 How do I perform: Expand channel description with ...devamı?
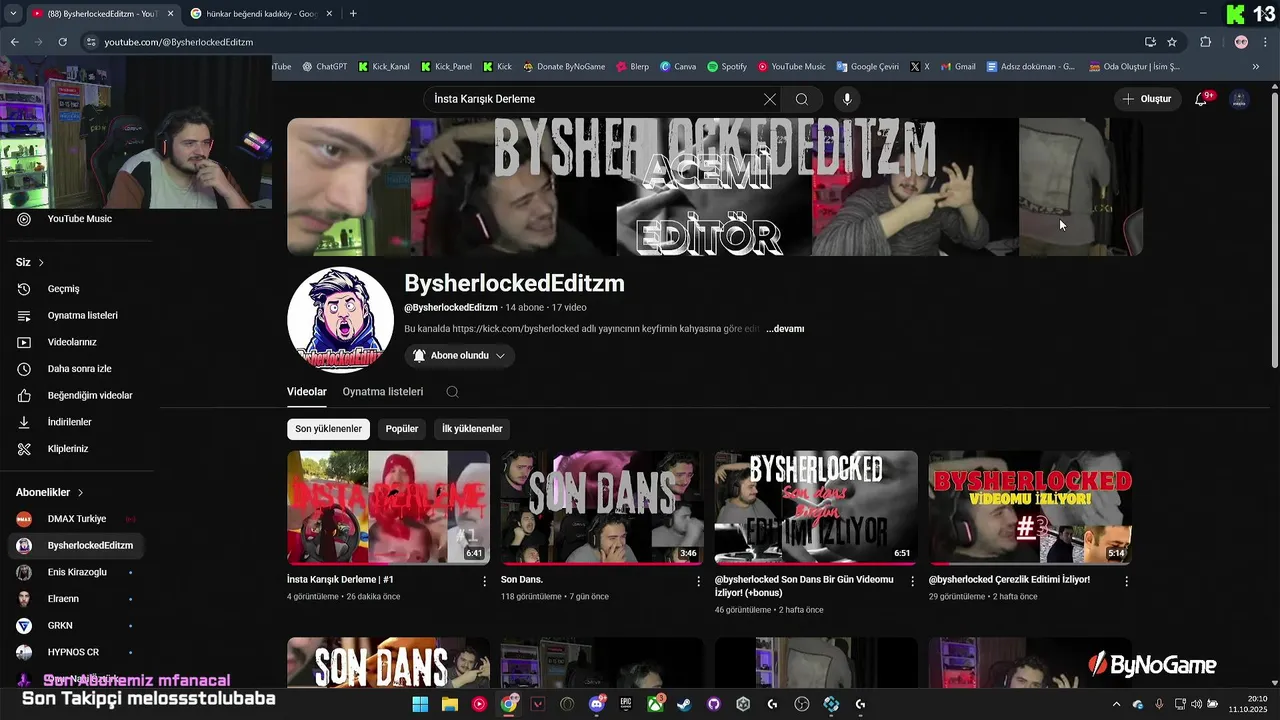click(785, 329)
